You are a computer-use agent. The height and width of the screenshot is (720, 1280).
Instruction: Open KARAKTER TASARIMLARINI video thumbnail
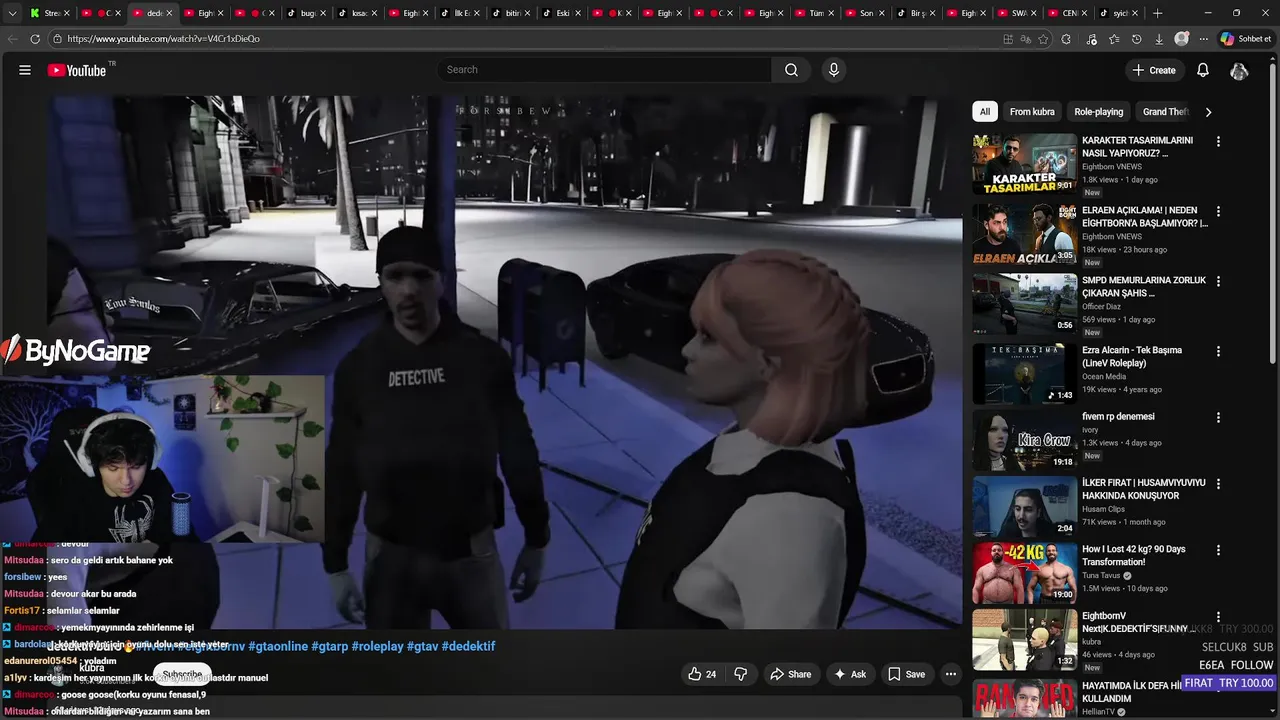tap(1025, 164)
